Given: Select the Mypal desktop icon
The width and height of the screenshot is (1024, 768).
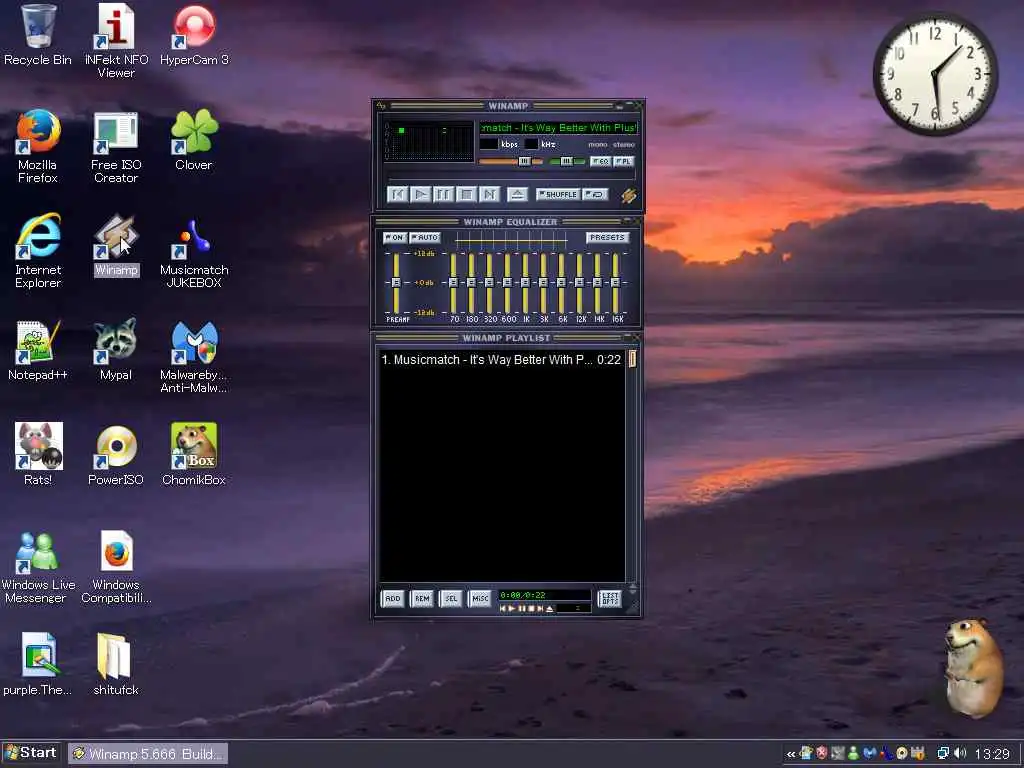Looking at the screenshot, I should click(116, 350).
